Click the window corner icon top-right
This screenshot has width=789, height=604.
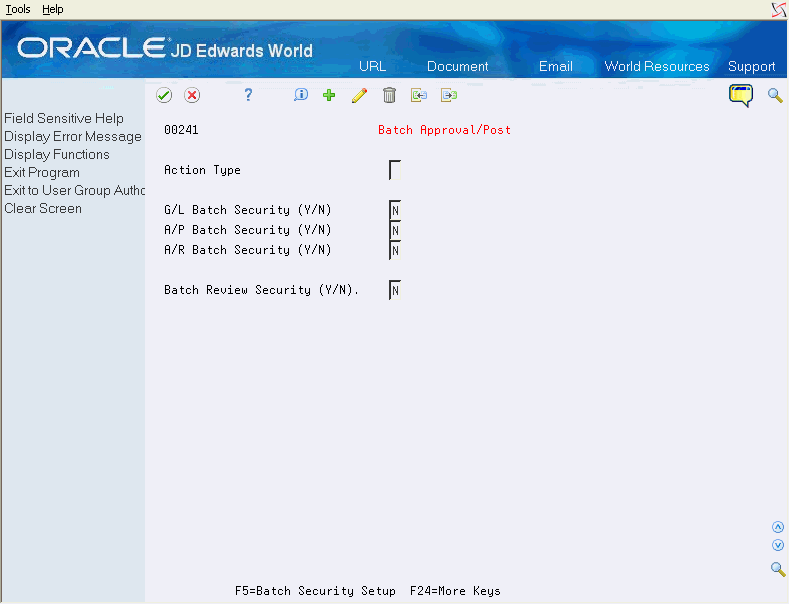(779, 10)
